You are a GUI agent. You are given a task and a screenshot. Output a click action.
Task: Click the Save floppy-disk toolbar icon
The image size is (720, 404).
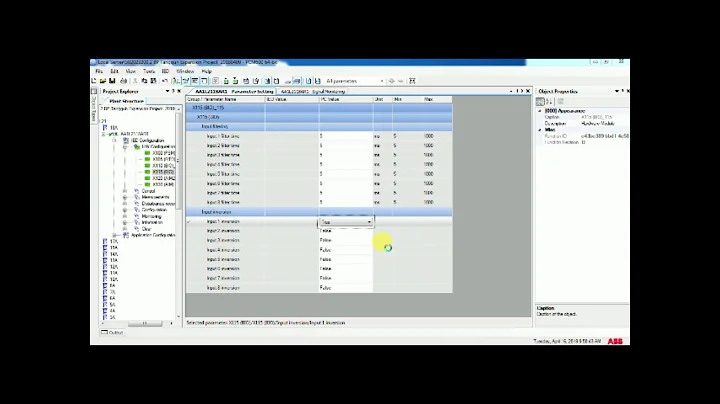[112, 81]
